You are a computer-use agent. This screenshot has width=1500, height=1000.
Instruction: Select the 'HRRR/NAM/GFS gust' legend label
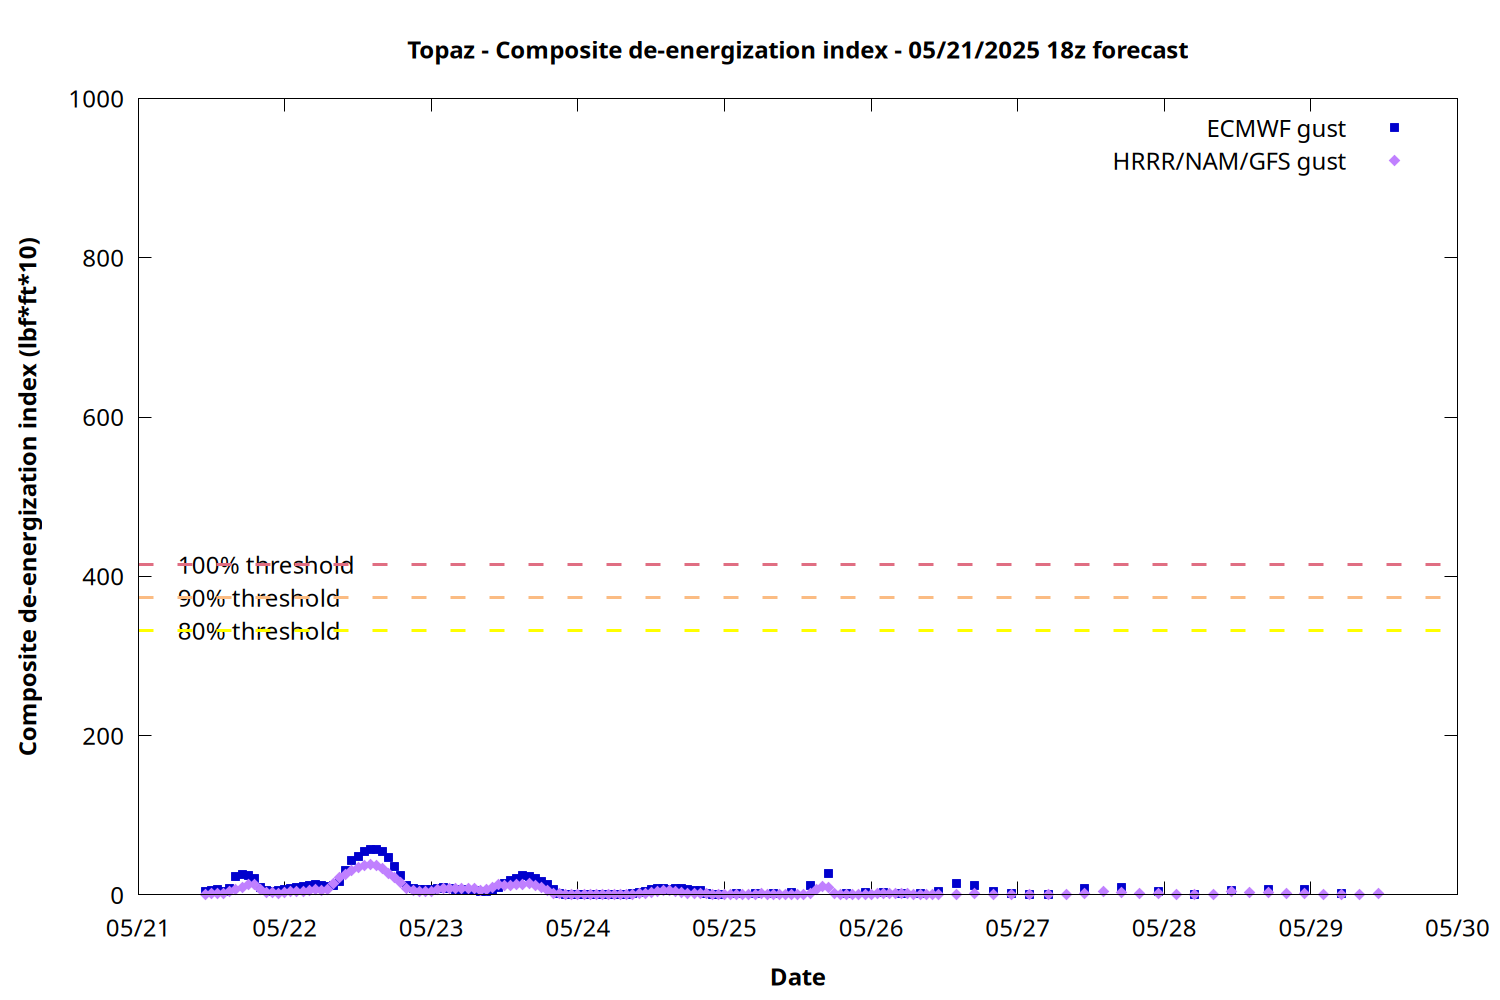(1229, 162)
